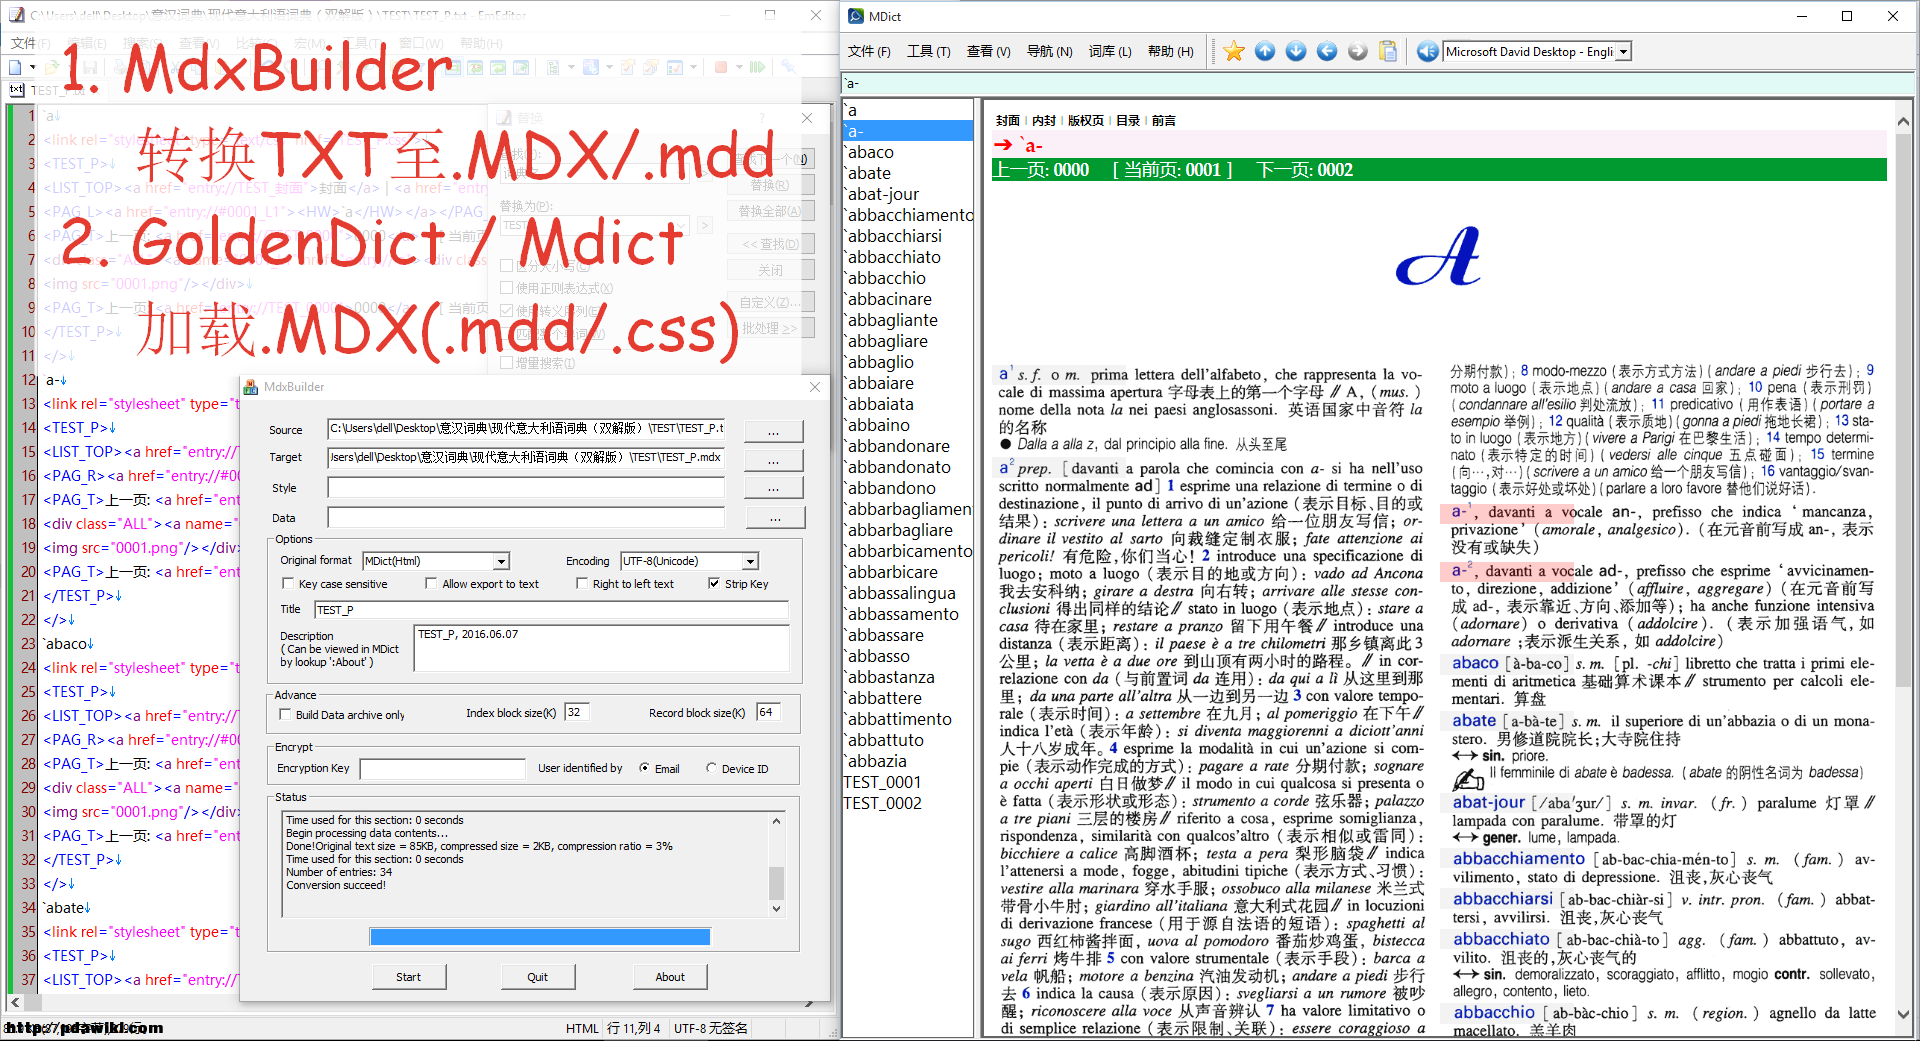The width and height of the screenshot is (1920, 1041).
Task: Click the speaker pronunciation icon
Action: click(x=1428, y=51)
